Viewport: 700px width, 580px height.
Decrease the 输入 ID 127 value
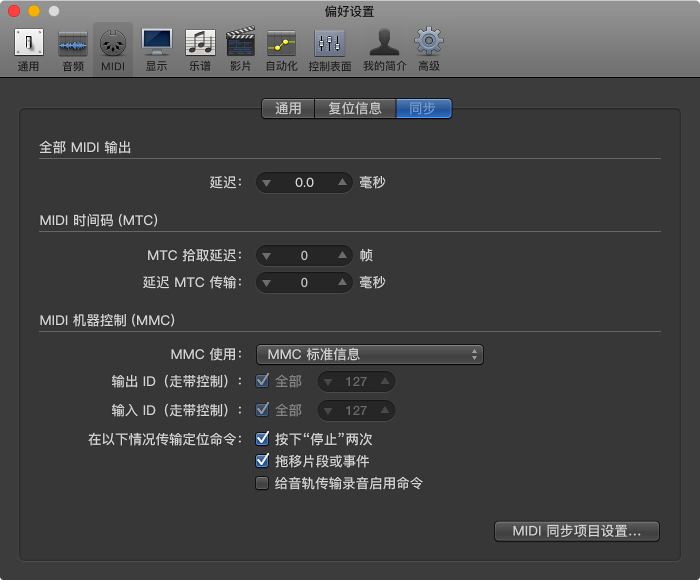pyautogui.click(x=329, y=411)
